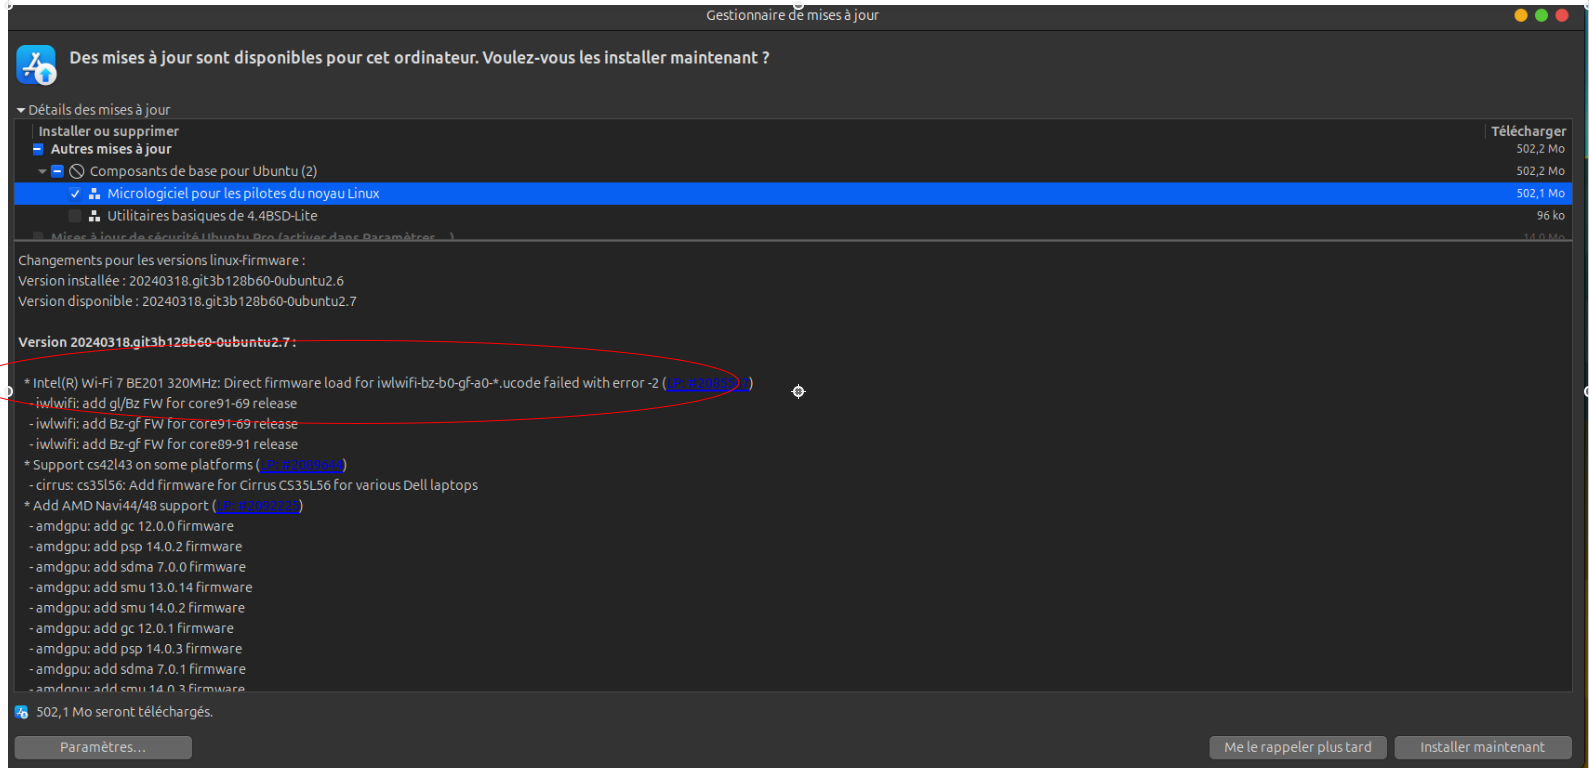Viewport: 1589px width, 768px height.
Task: Uncheck 'Micrologiciel pour les pilotes du noyau Linux'
Action: (75, 194)
